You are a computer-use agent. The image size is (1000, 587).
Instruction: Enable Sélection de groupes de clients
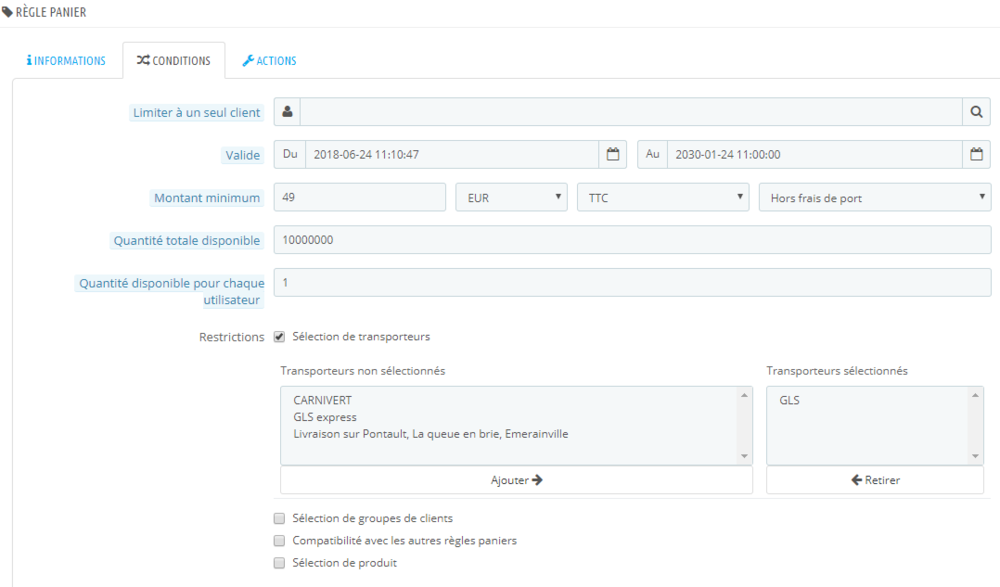pos(279,518)
